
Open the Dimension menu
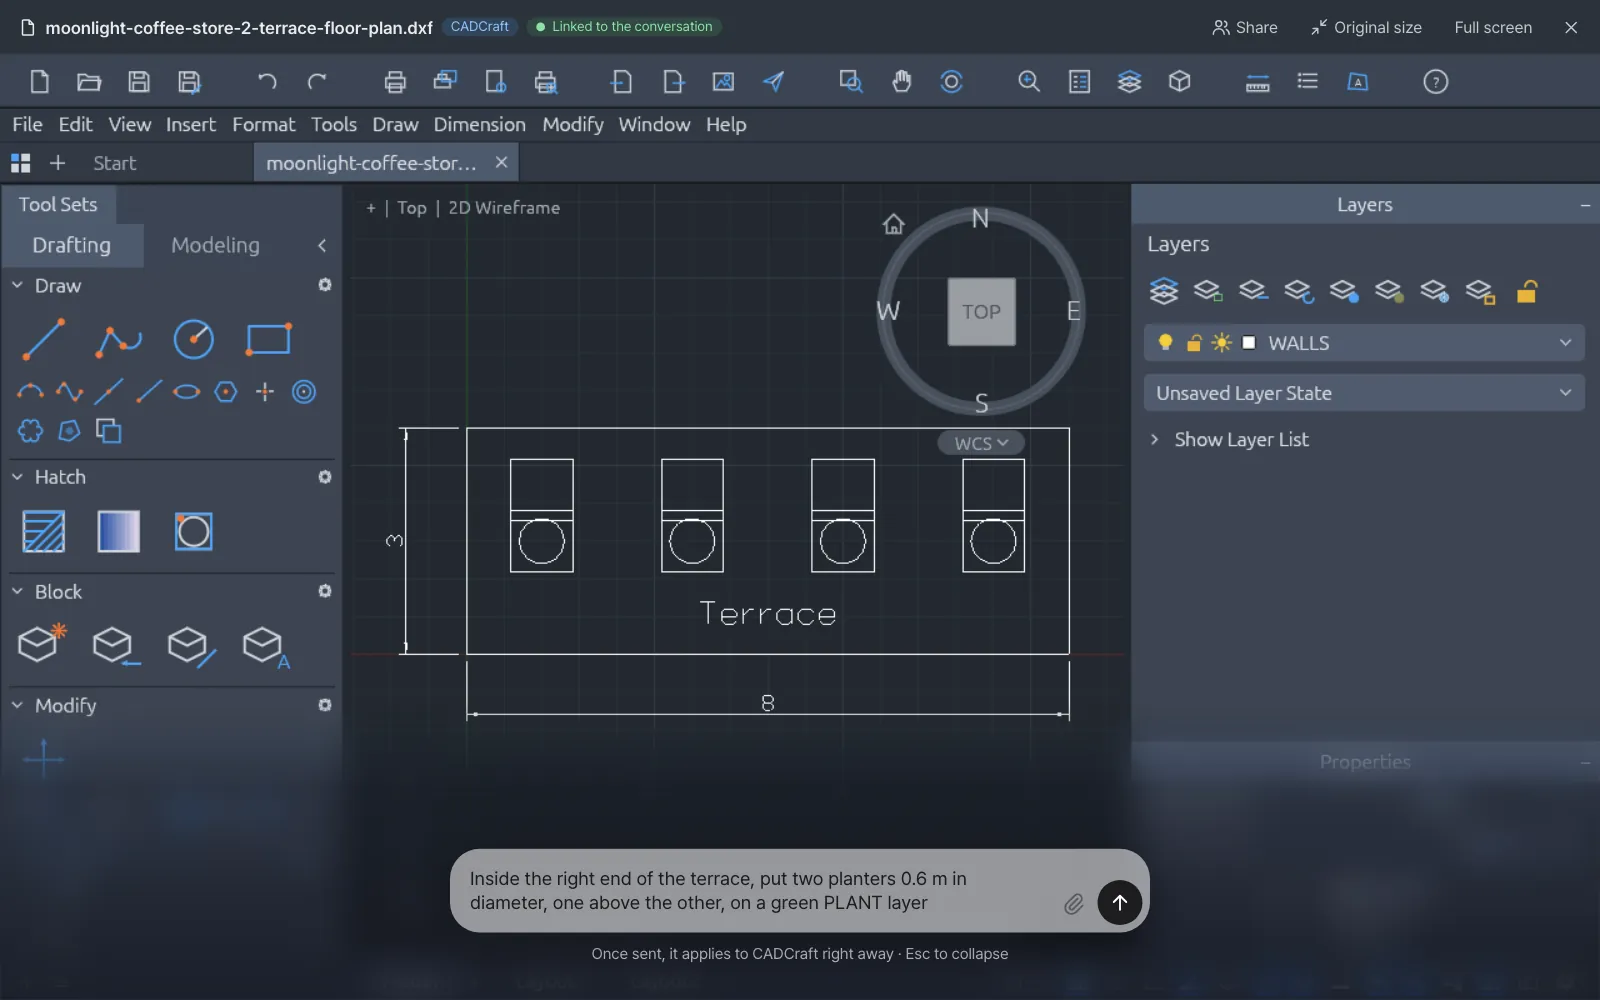[479, 124]
